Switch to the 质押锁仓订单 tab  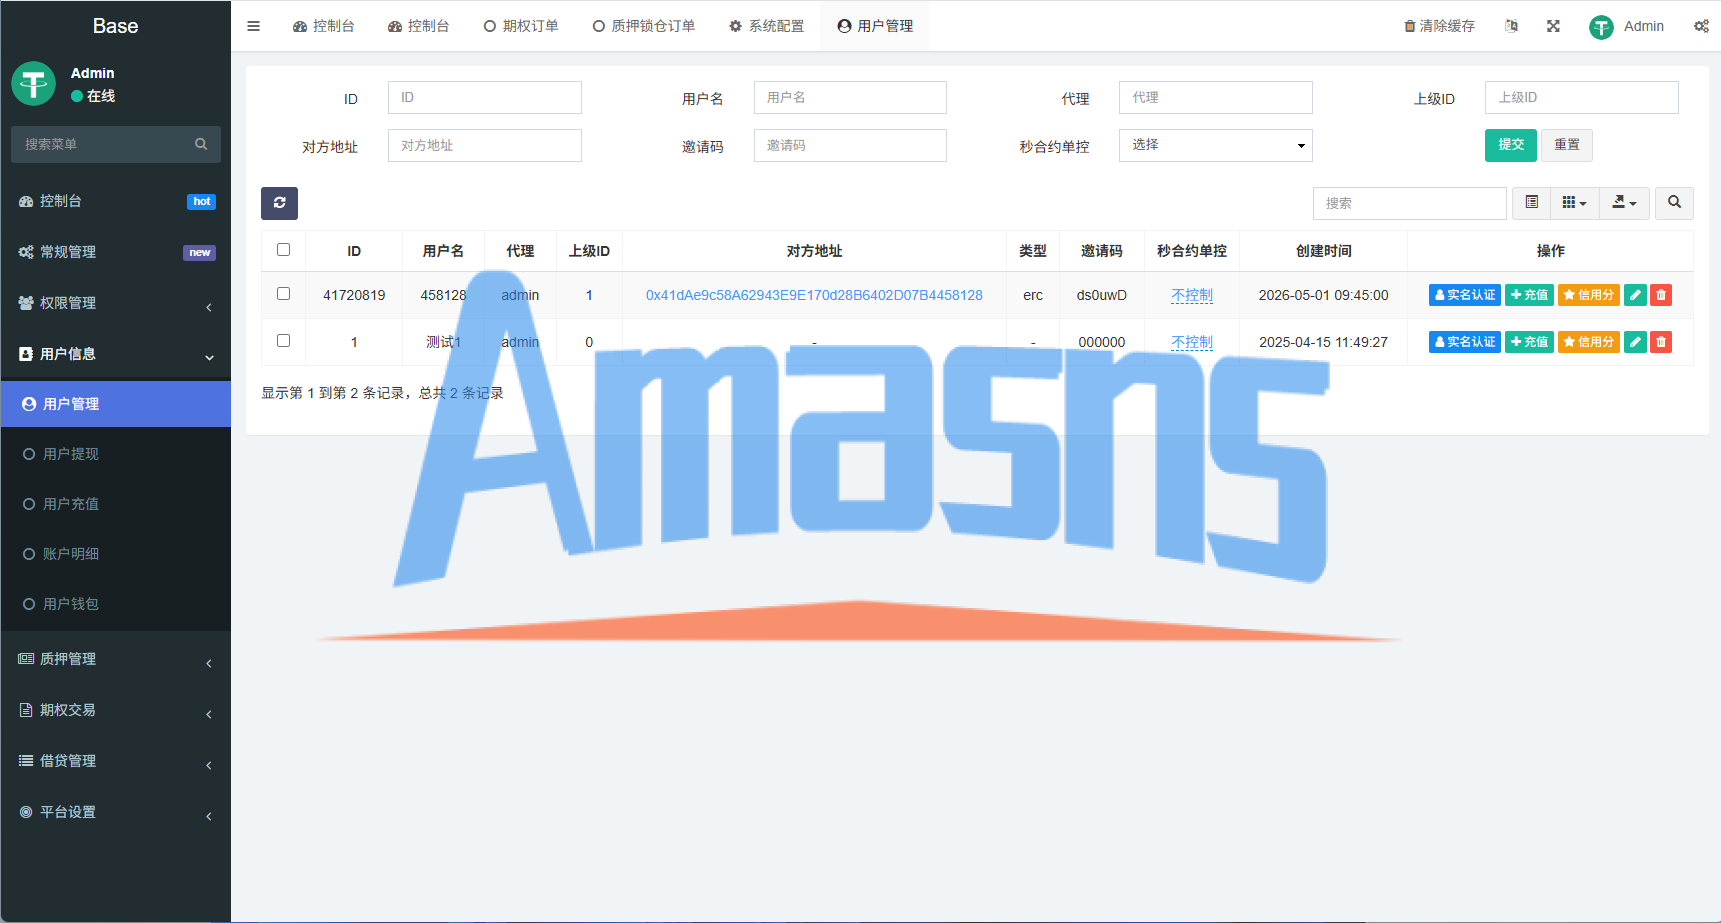(644, 26)
